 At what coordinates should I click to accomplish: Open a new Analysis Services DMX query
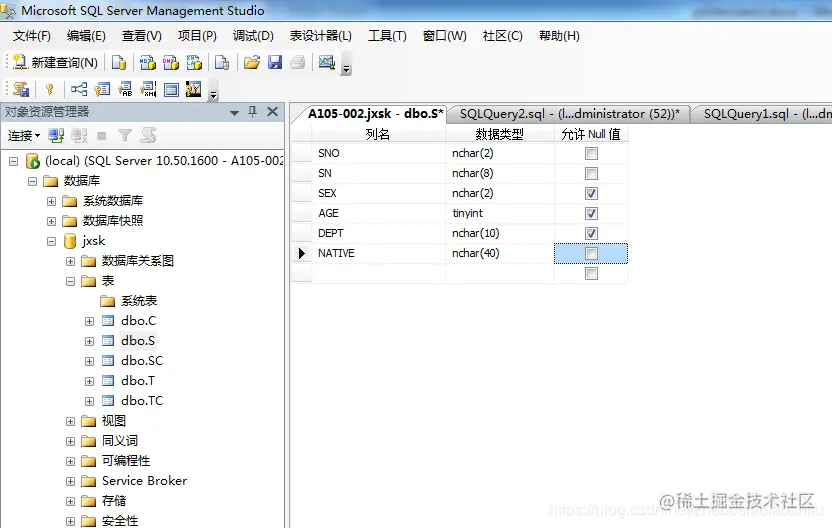[x=171, y=63]
